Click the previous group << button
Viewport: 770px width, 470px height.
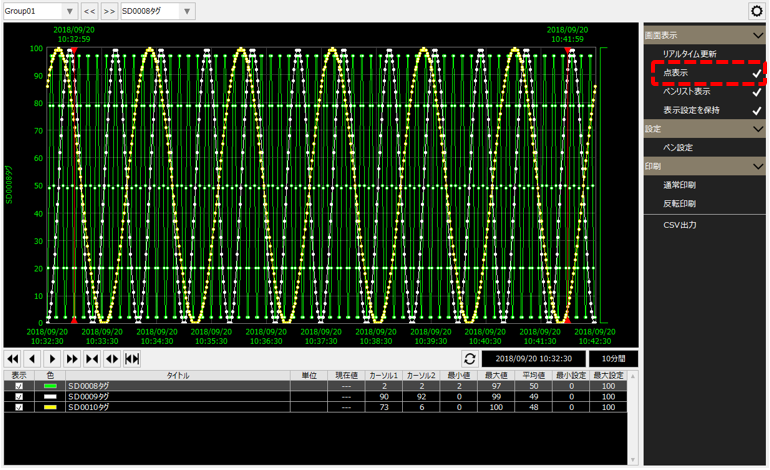point(89,10)
